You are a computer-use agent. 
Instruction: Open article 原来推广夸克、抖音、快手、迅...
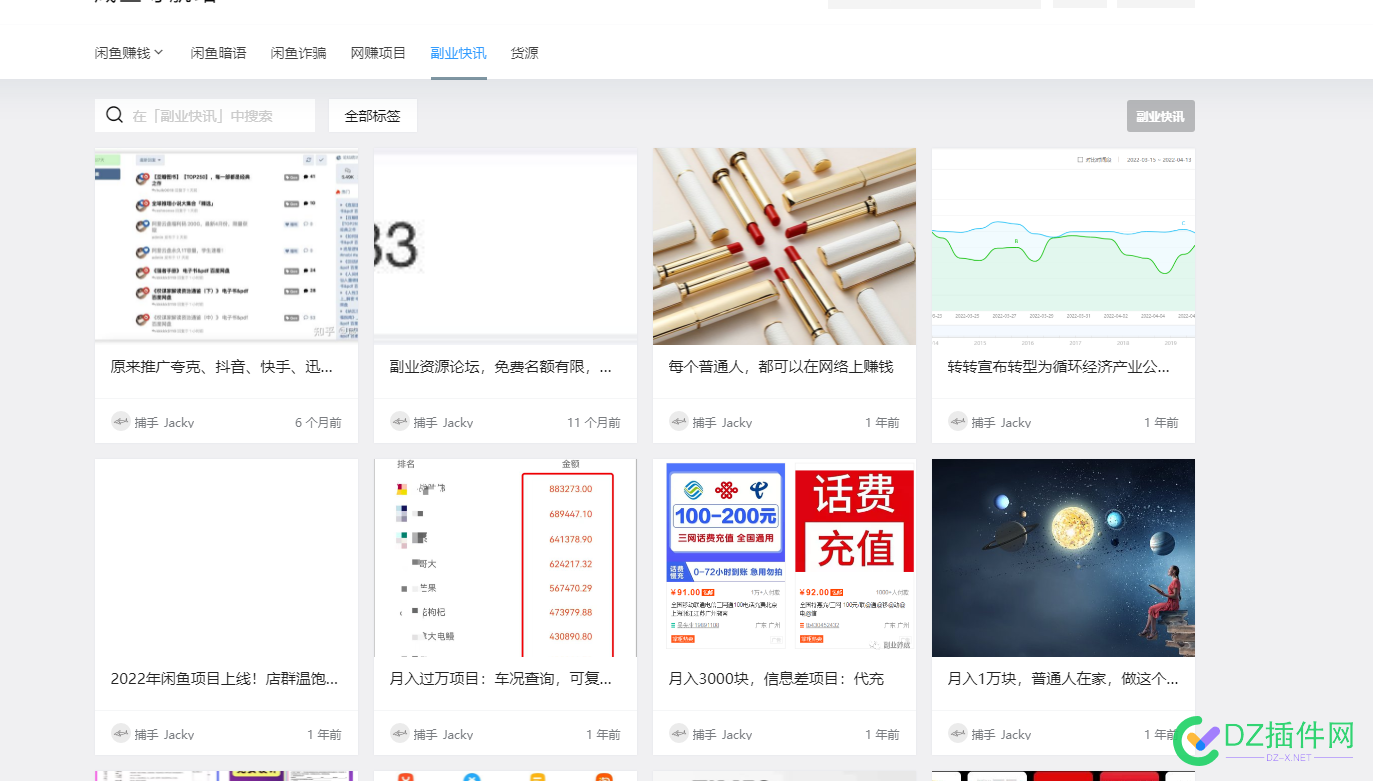coord(221,367)
